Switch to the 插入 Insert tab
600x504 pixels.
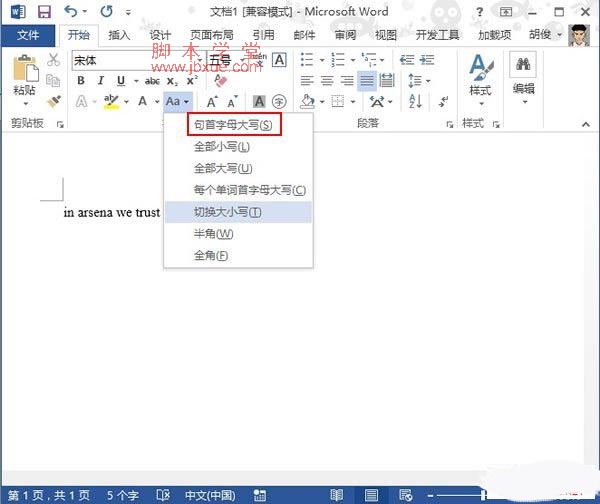pyautogui.click(x=119, y=35)
